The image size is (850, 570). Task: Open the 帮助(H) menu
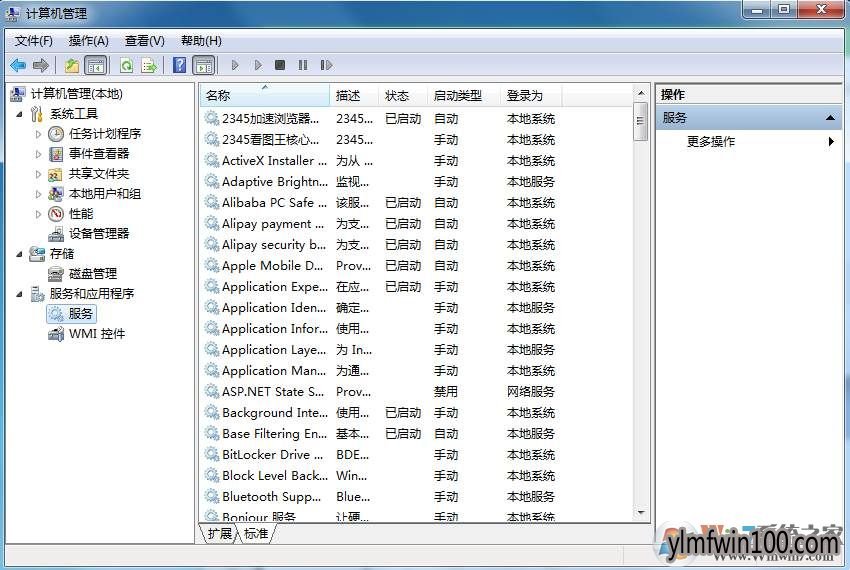201,41
